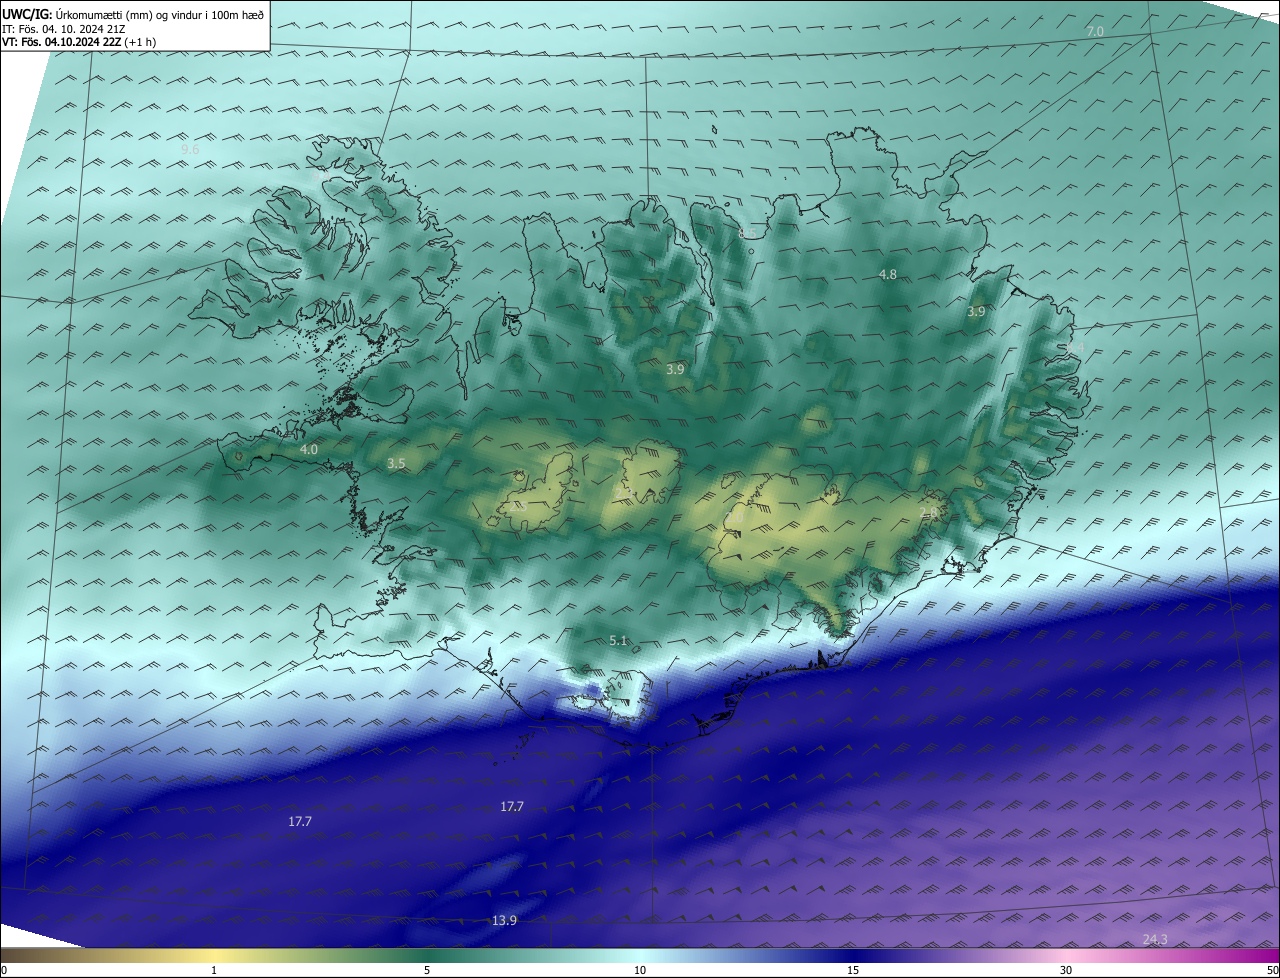Click tick label 30 on the colour scale
Screen dimensions: 1280x978
click(x=1066, y=971)
